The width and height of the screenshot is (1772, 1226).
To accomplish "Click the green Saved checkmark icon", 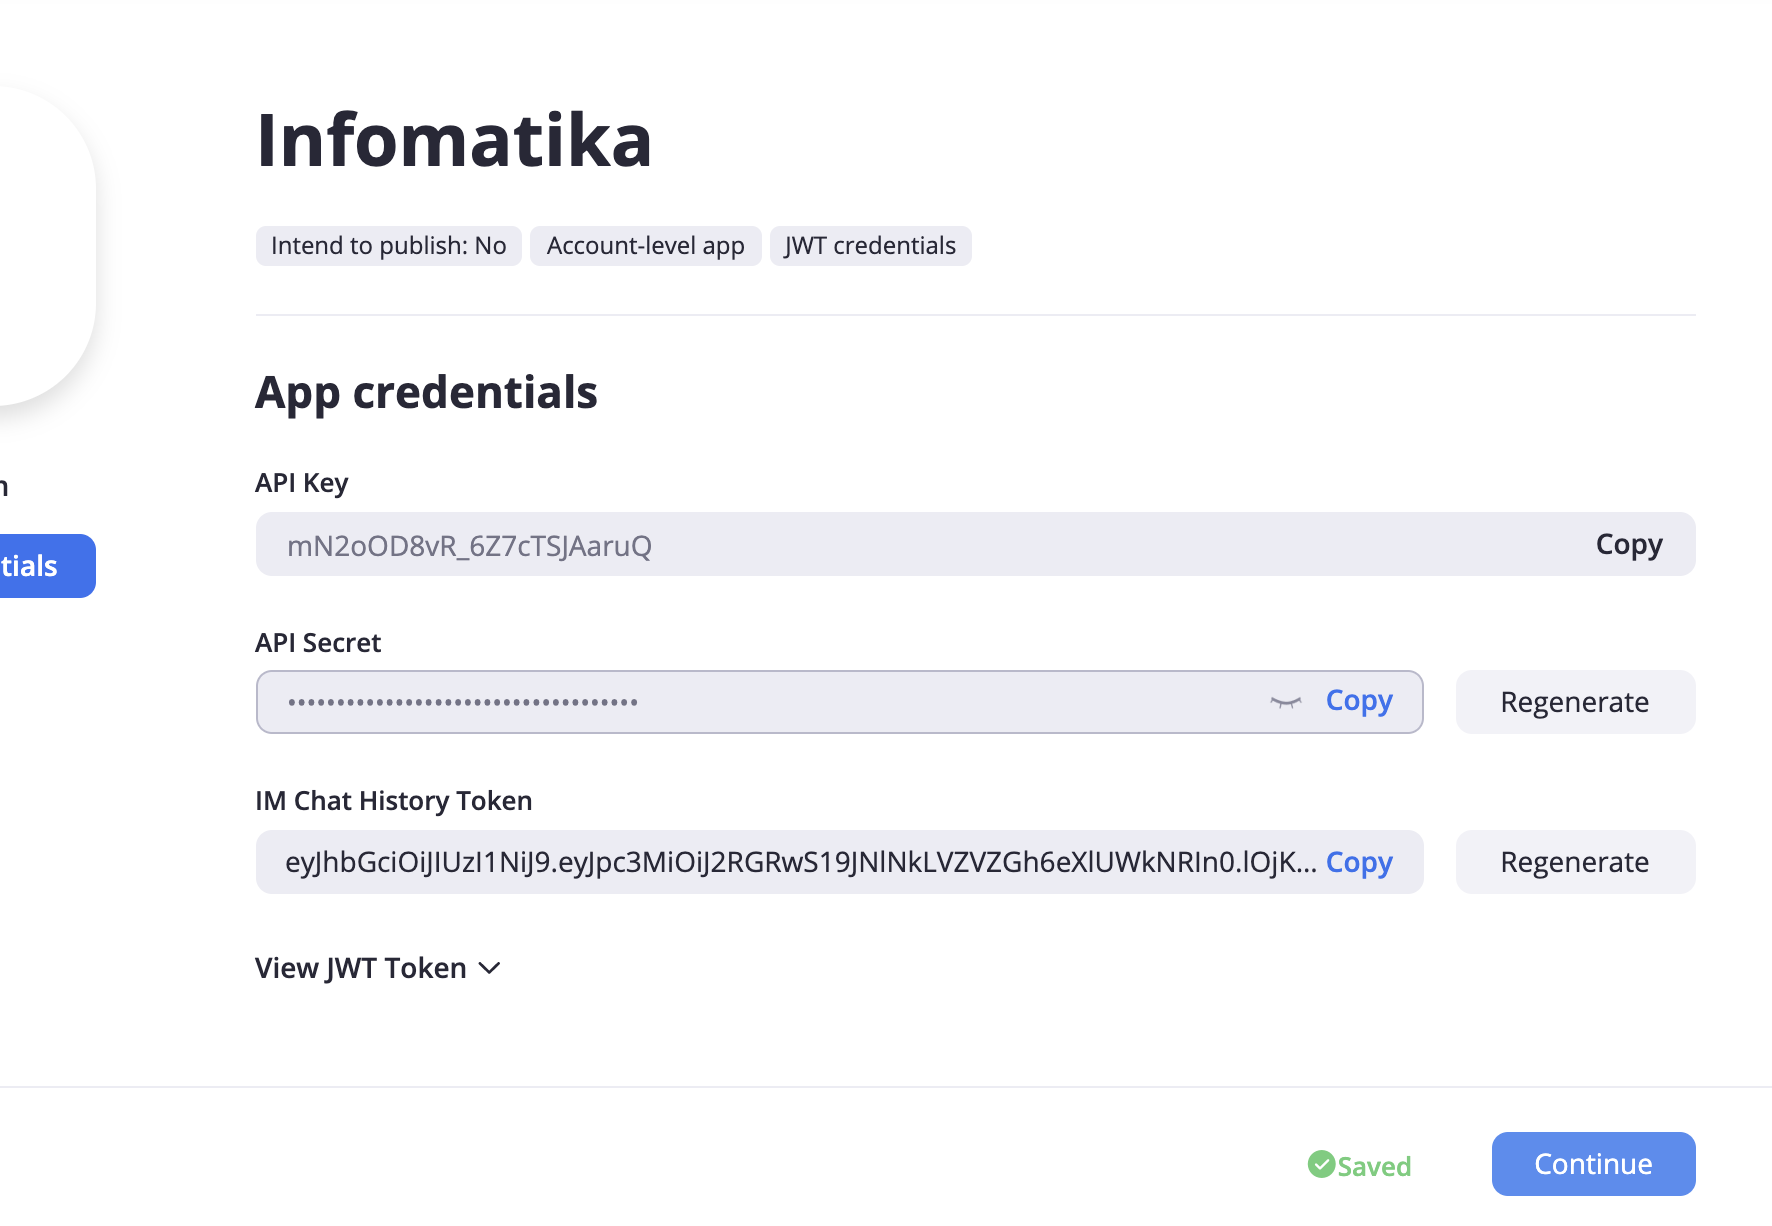I will coord(1321,1164).
